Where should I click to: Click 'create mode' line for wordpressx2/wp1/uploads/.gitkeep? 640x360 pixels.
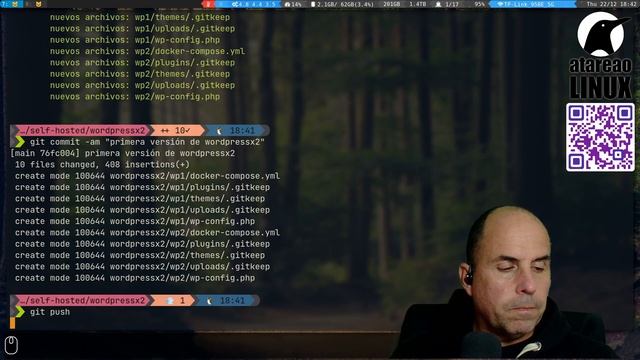click(x=142, y=210)
